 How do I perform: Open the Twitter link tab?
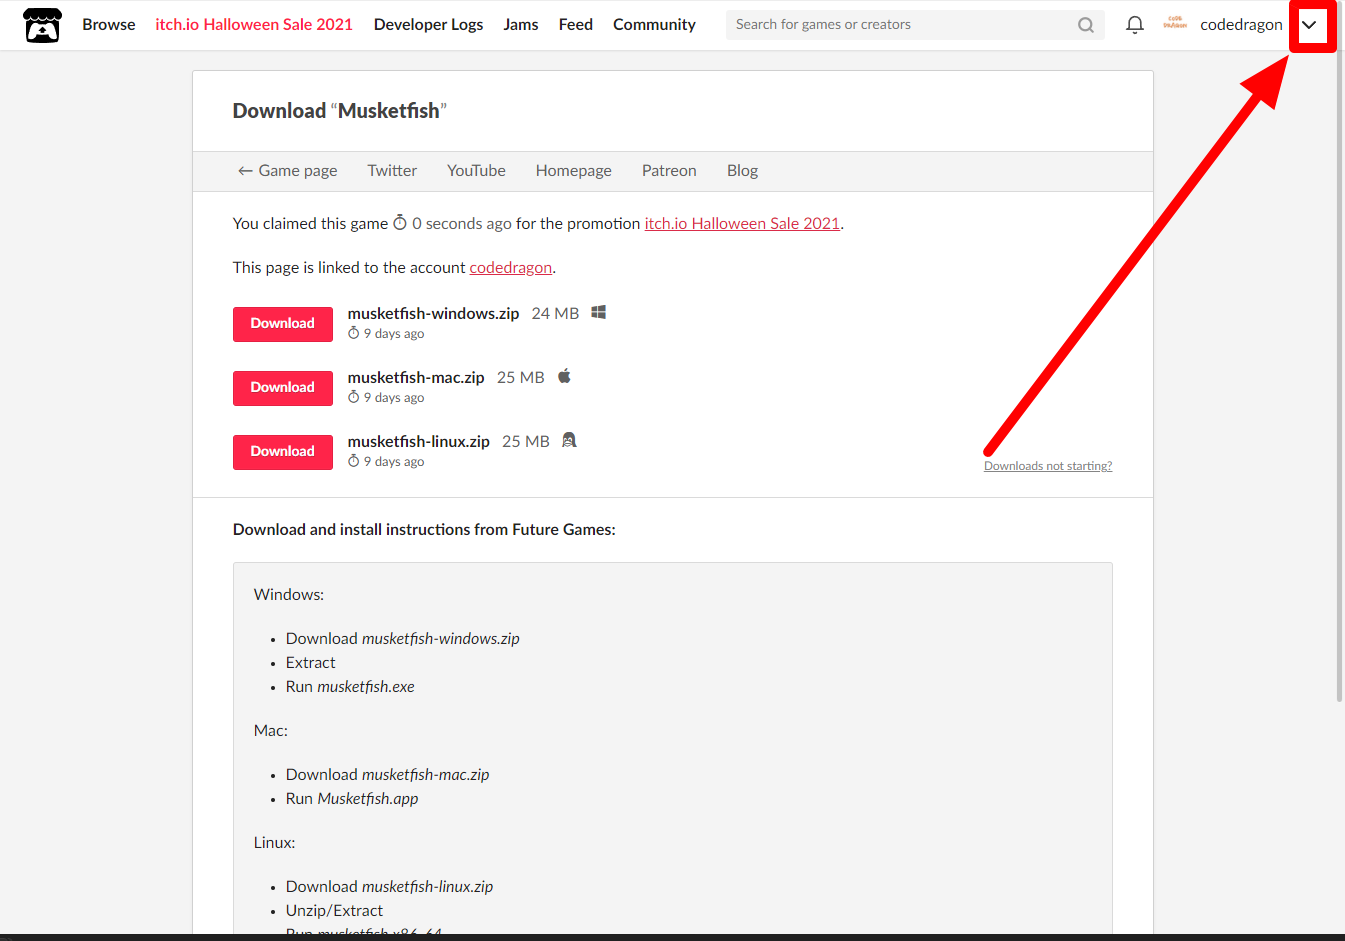click(392, 171)
